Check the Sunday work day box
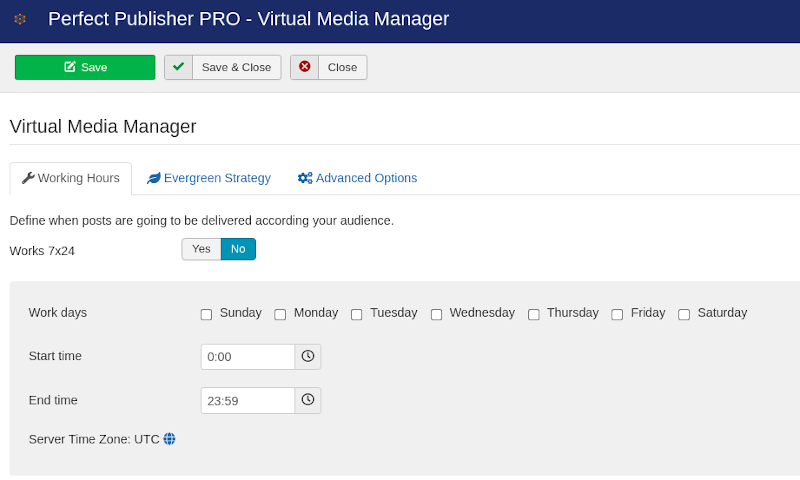This screenshot has width=800, height=480. (206, 314)
